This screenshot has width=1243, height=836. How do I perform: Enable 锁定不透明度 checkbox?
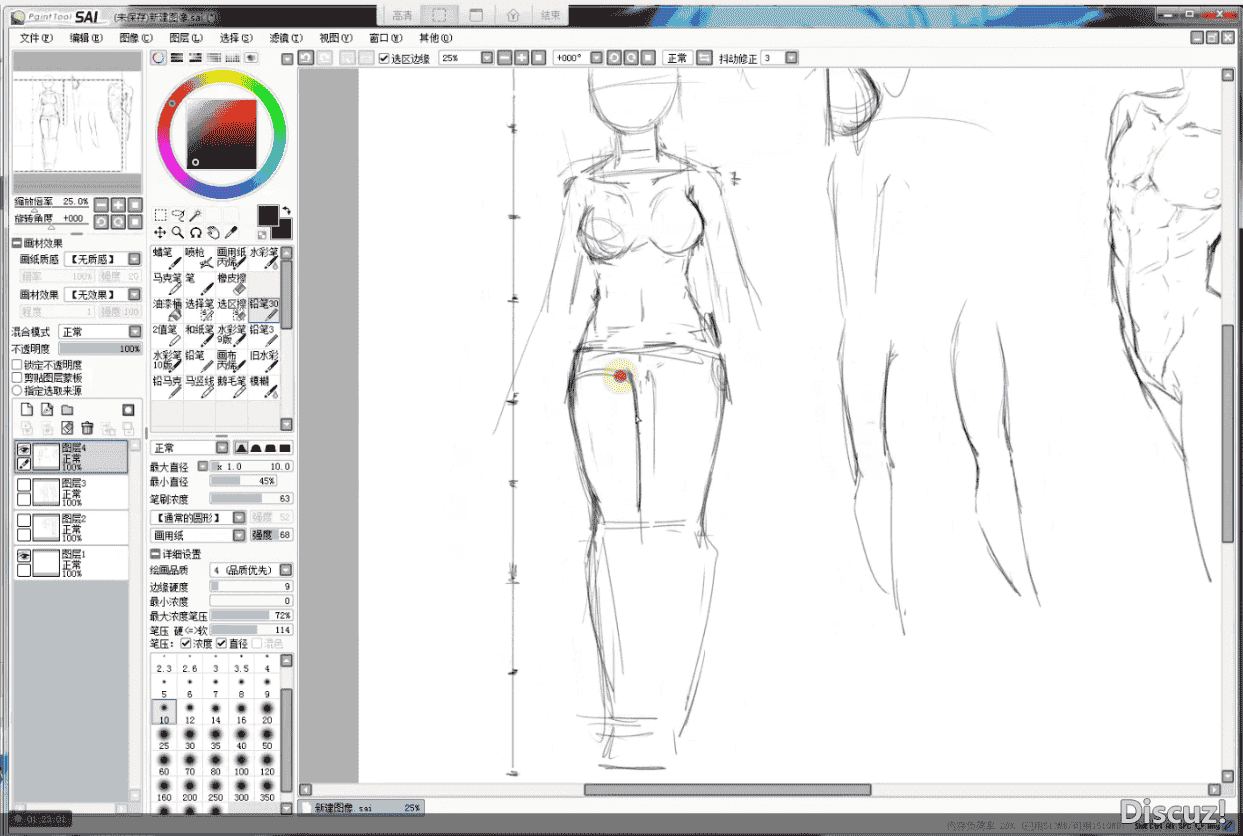click(17, 366)
